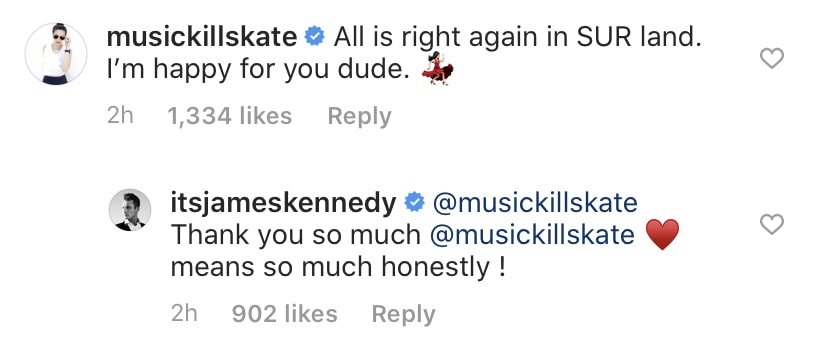Click the 'means so much honestly !' text
Screen dimensions: 828x360
click(338, 268)
